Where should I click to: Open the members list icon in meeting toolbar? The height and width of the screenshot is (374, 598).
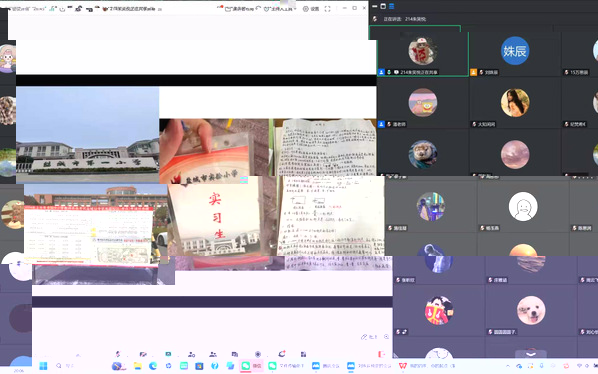[x=213, y=354]
